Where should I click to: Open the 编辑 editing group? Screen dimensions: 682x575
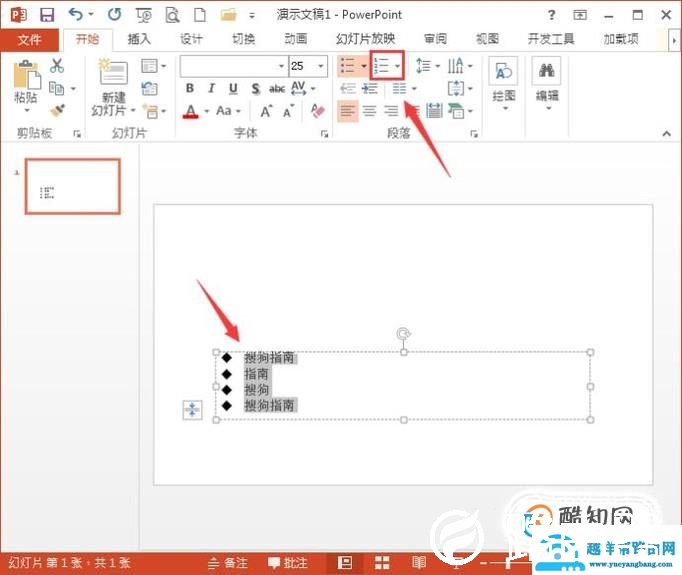(x=547, y=84)
